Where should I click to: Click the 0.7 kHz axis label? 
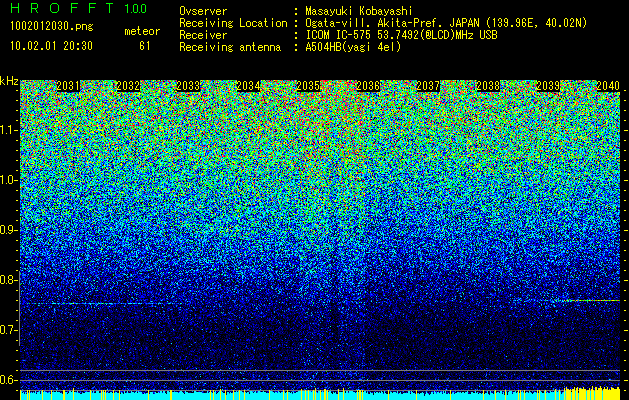8,330
